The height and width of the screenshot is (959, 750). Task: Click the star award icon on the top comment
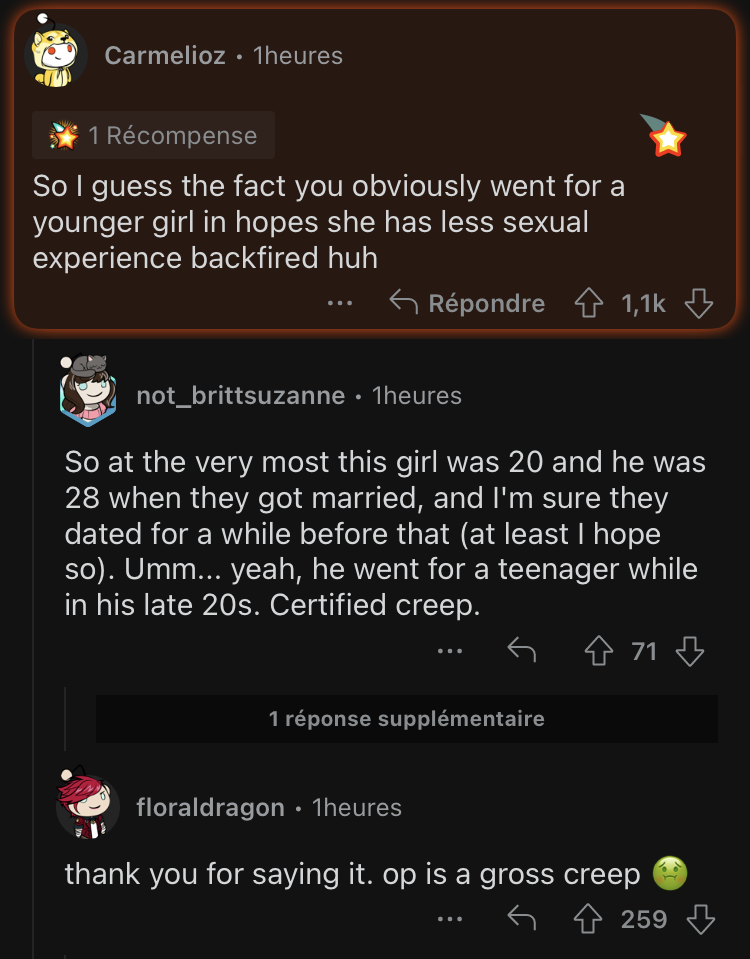(x=665, y=136)
